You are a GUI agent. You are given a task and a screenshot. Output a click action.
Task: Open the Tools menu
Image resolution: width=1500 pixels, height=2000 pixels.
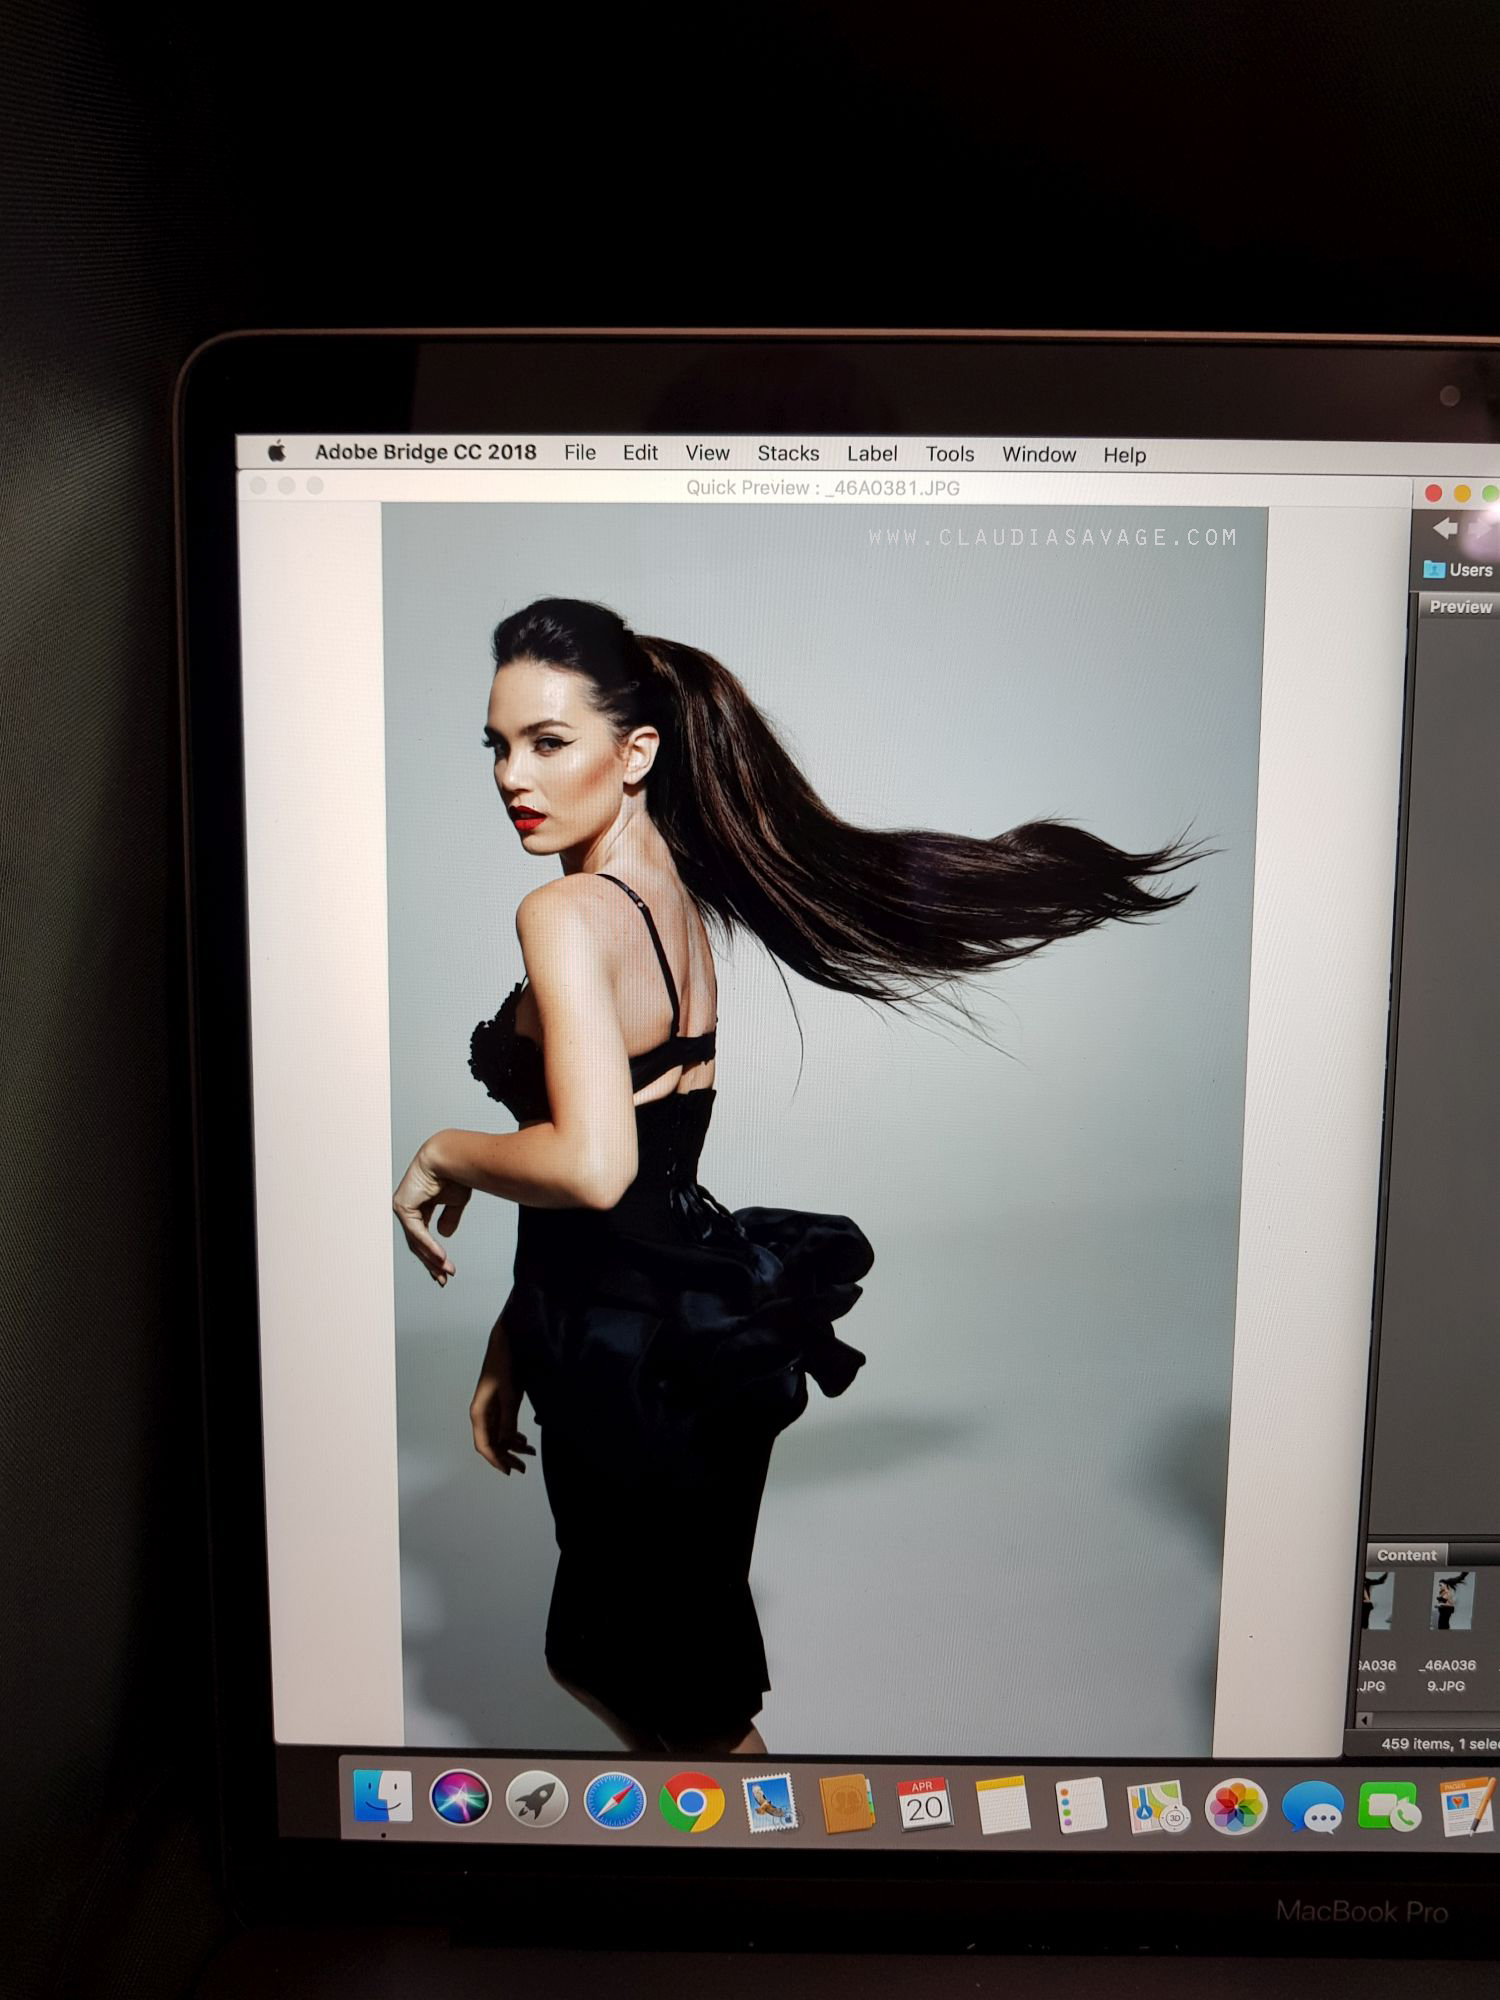949,455
